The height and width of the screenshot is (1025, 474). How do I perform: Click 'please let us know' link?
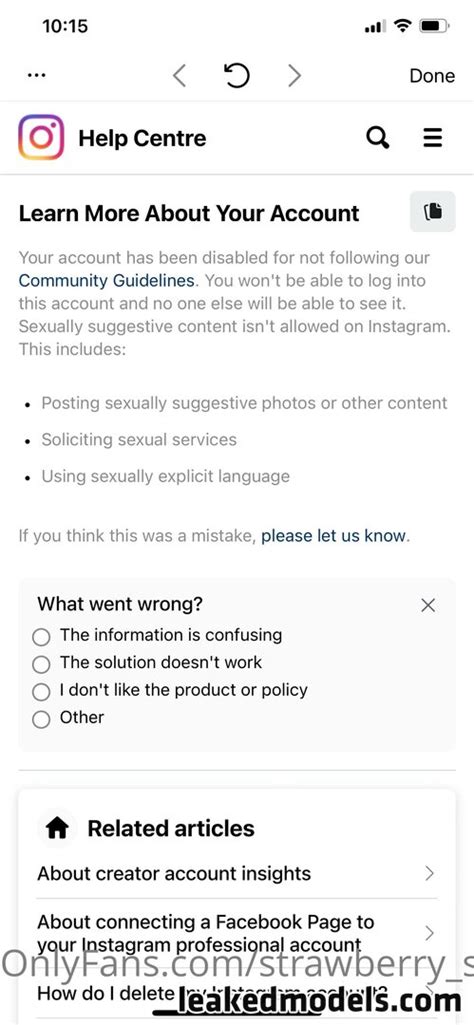(x=333, y=536)
